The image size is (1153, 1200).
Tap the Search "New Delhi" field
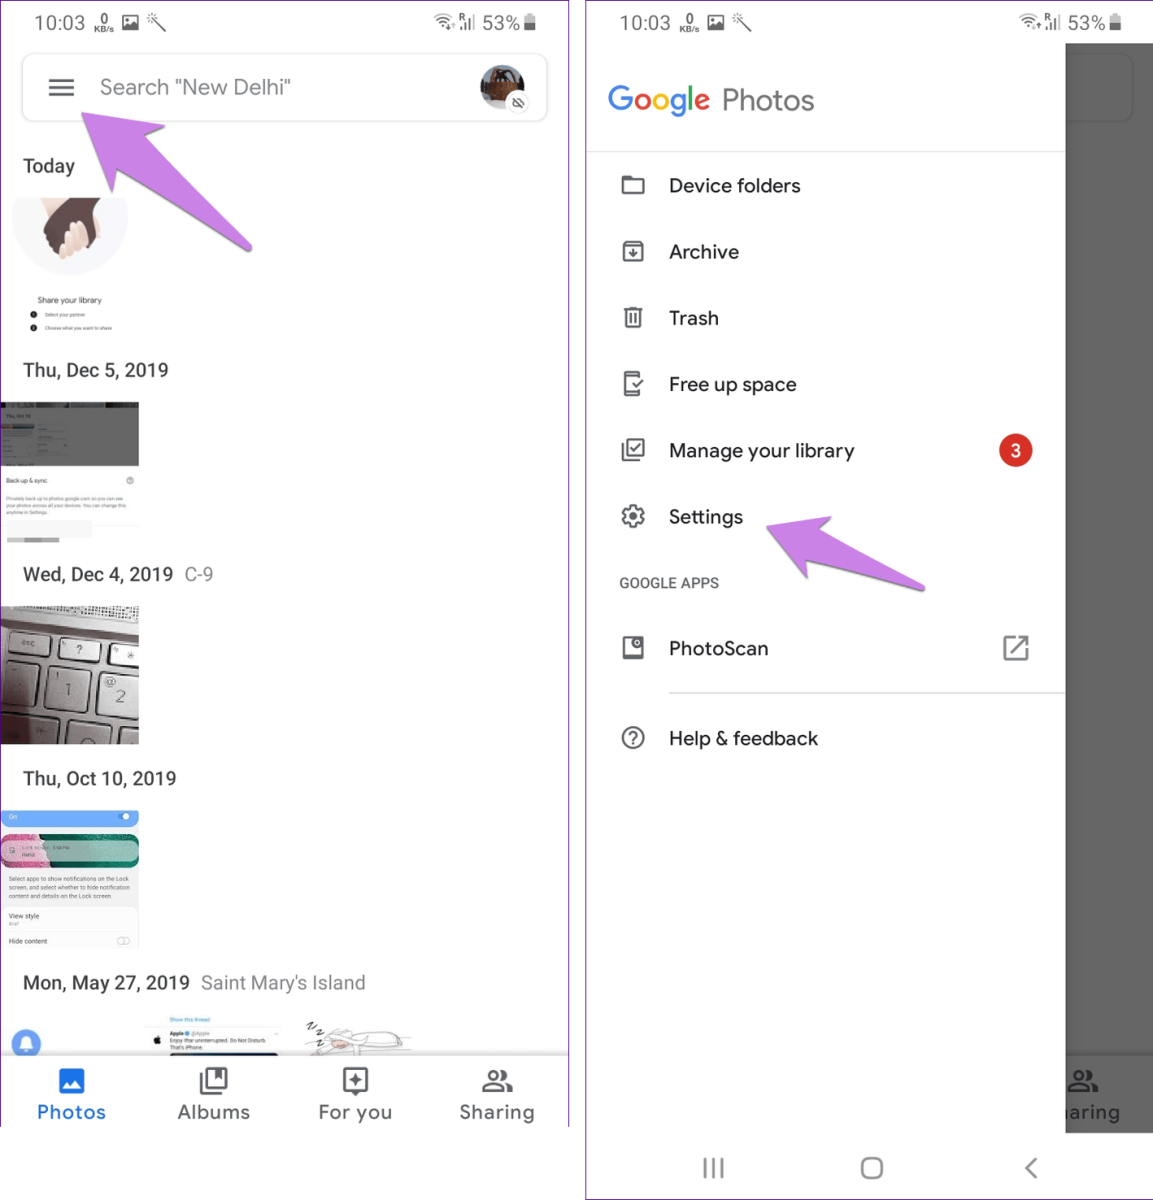[x=284, y=88]
